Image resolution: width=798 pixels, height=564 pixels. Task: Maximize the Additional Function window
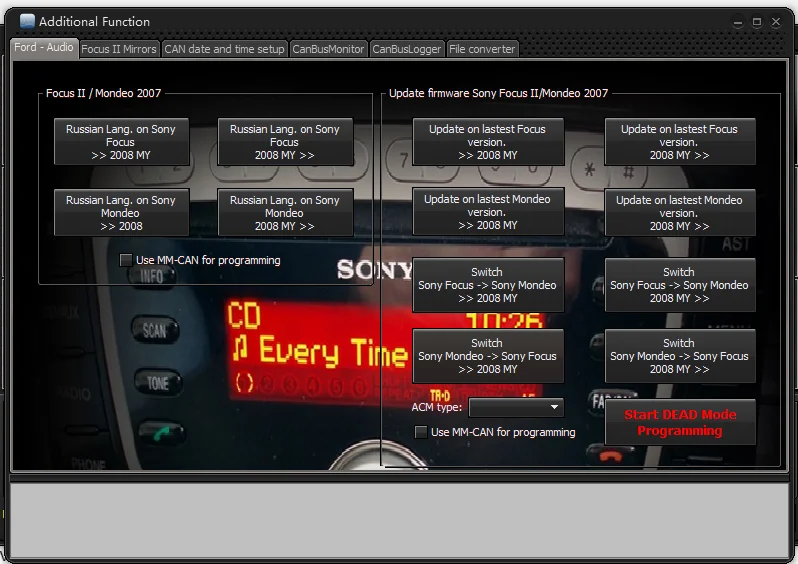pos(757,22)
